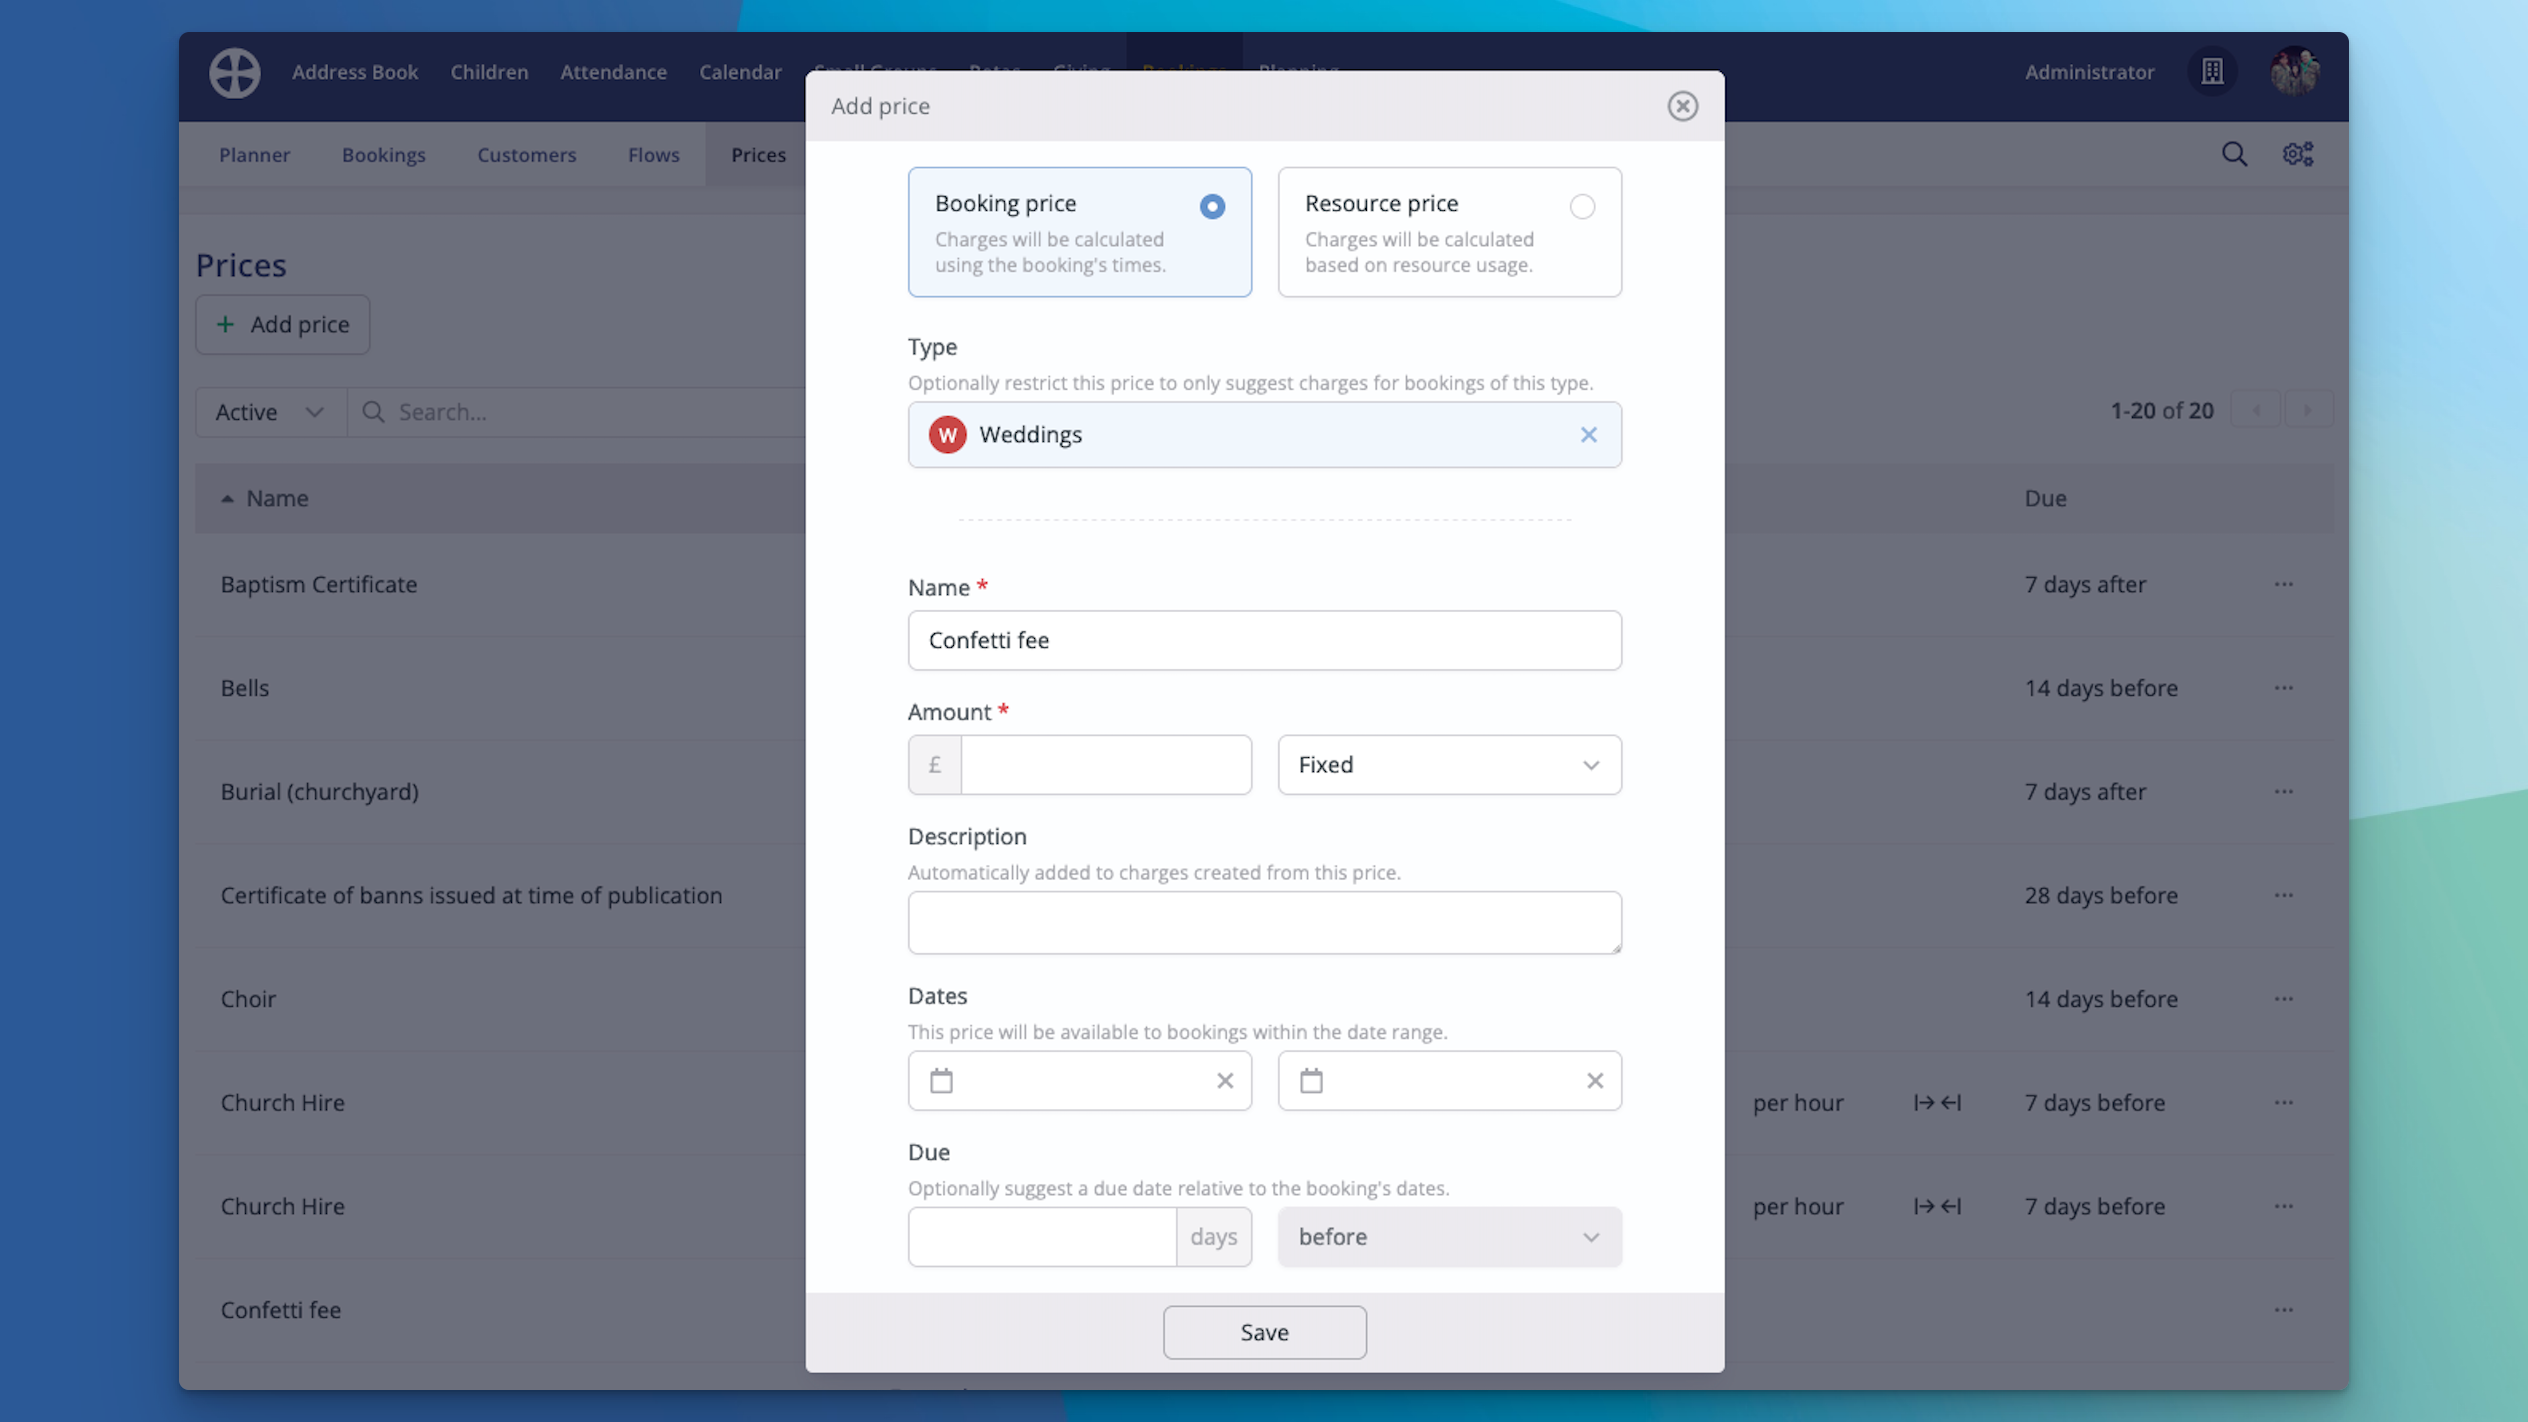The height and width of the screenshot is (1422, 2528).
Task: Close the Add price dialog
Action: 1682,106
